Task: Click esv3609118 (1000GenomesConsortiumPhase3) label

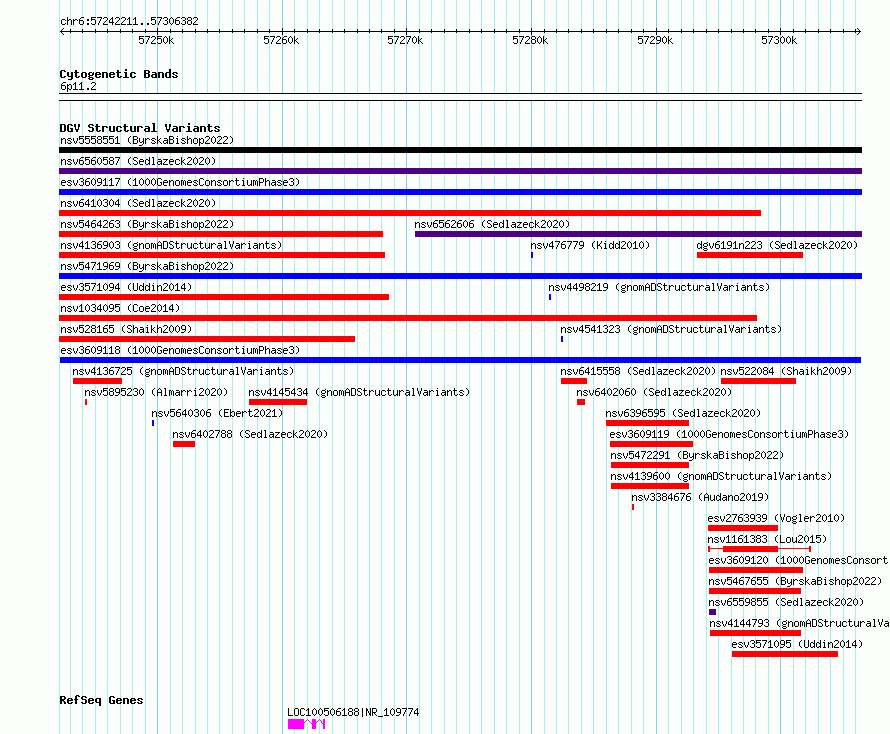Action: (x=180, y=350)
